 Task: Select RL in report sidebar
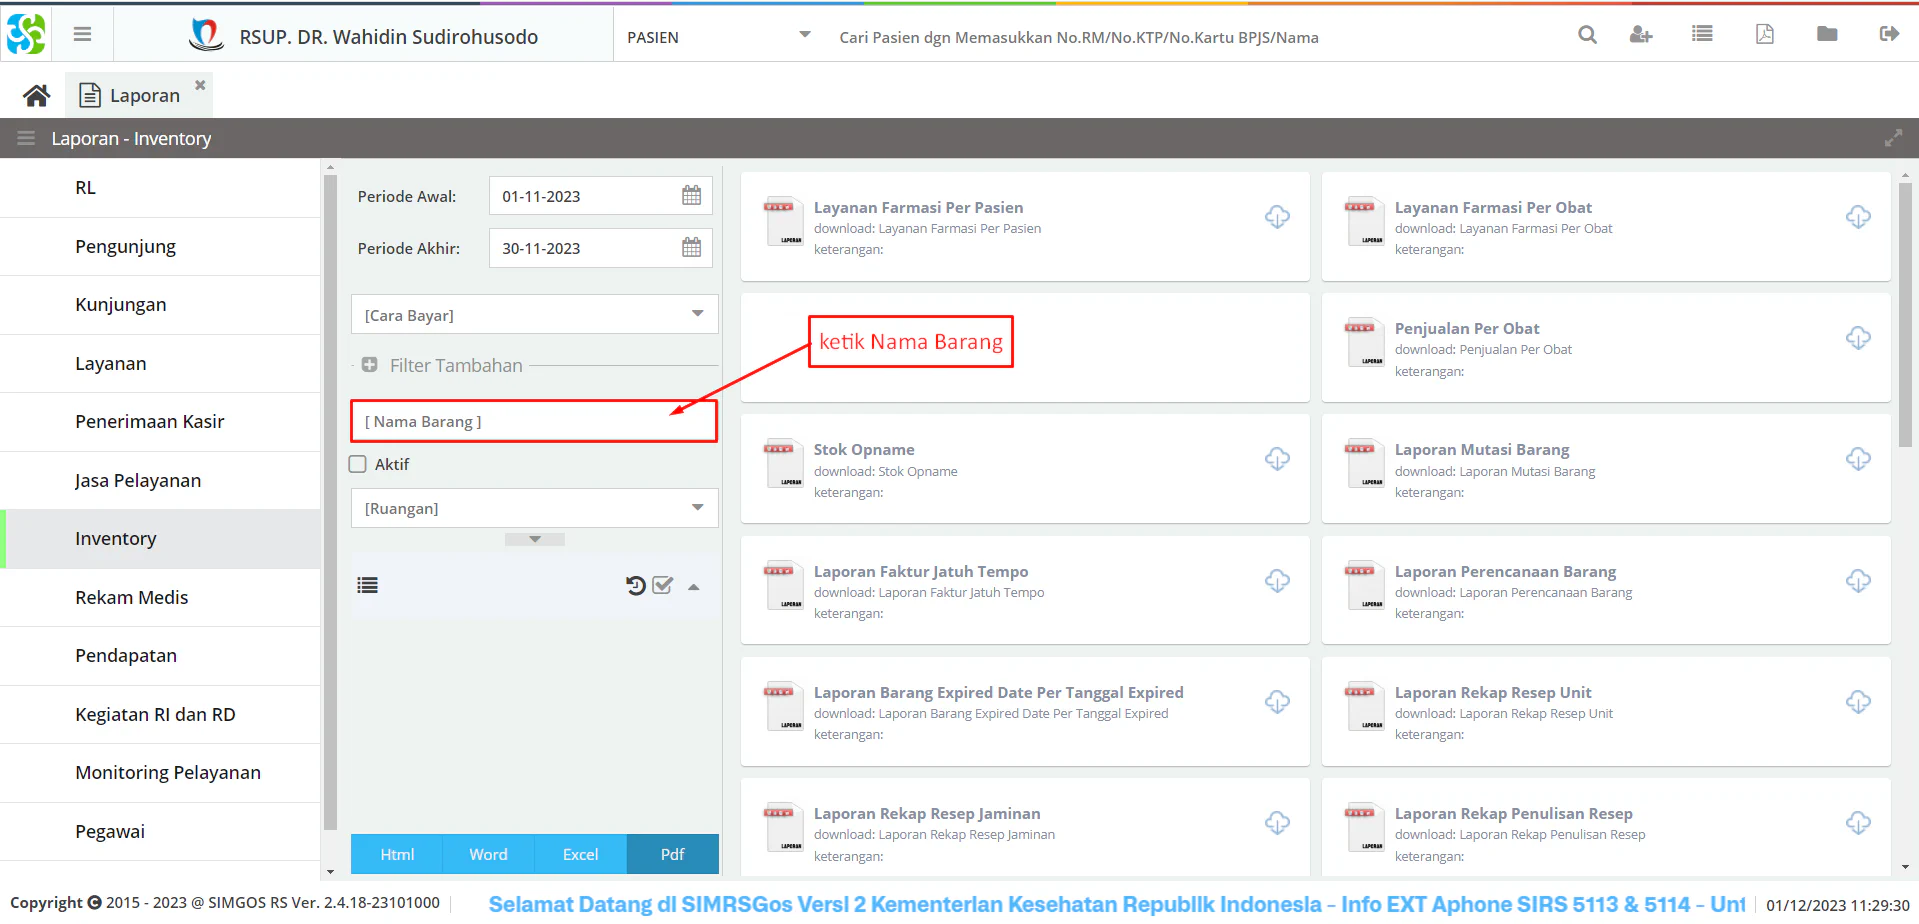pyautogui.click(x=160, y=188)
